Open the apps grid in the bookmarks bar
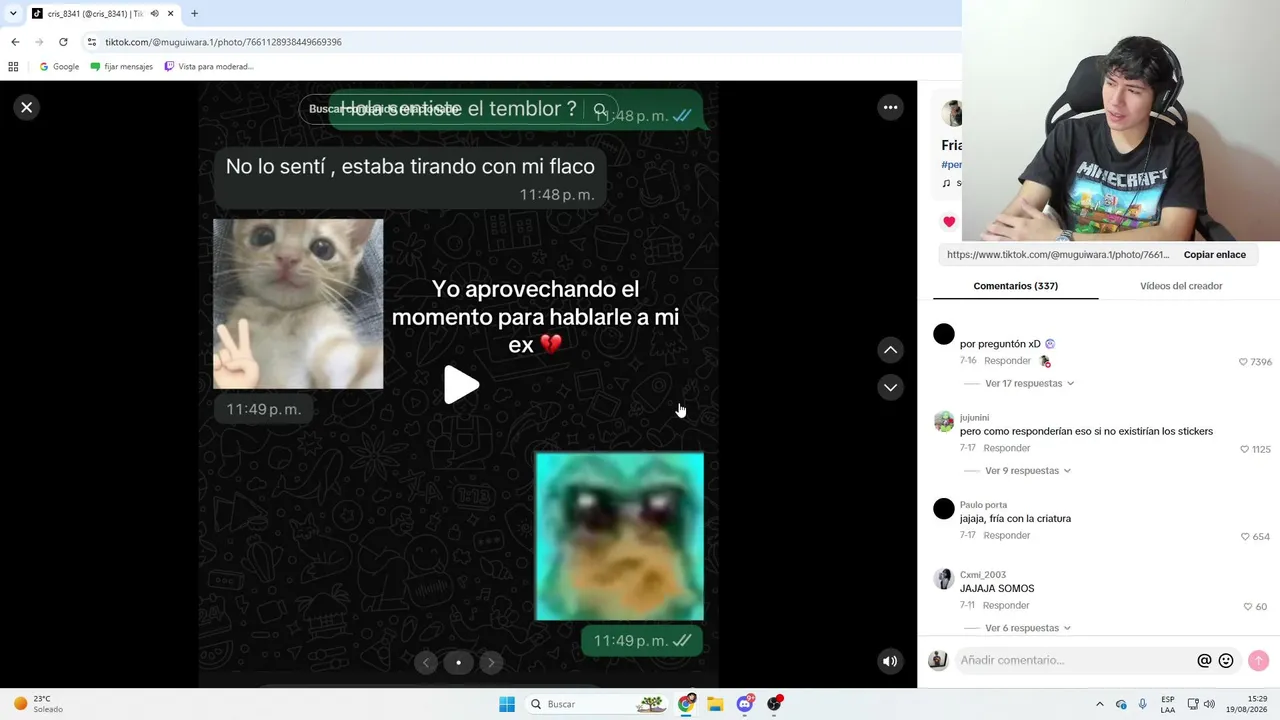This screenshot has width=1280, height=720. tap(13, 67)
